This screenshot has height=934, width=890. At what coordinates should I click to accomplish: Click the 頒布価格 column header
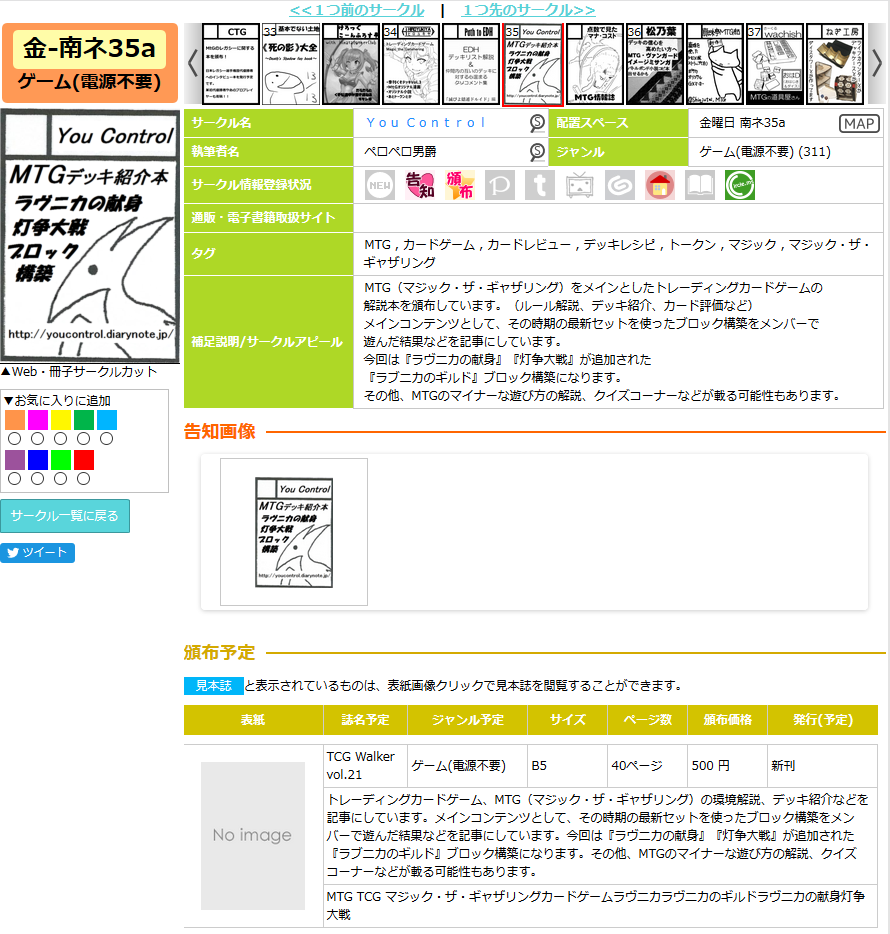(727, 720)
